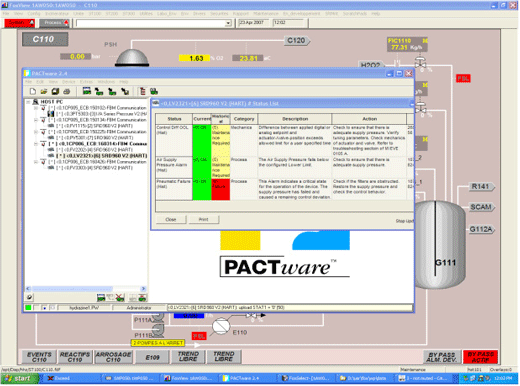Click the device catalog icon next to Print

(x=87, y=91)
